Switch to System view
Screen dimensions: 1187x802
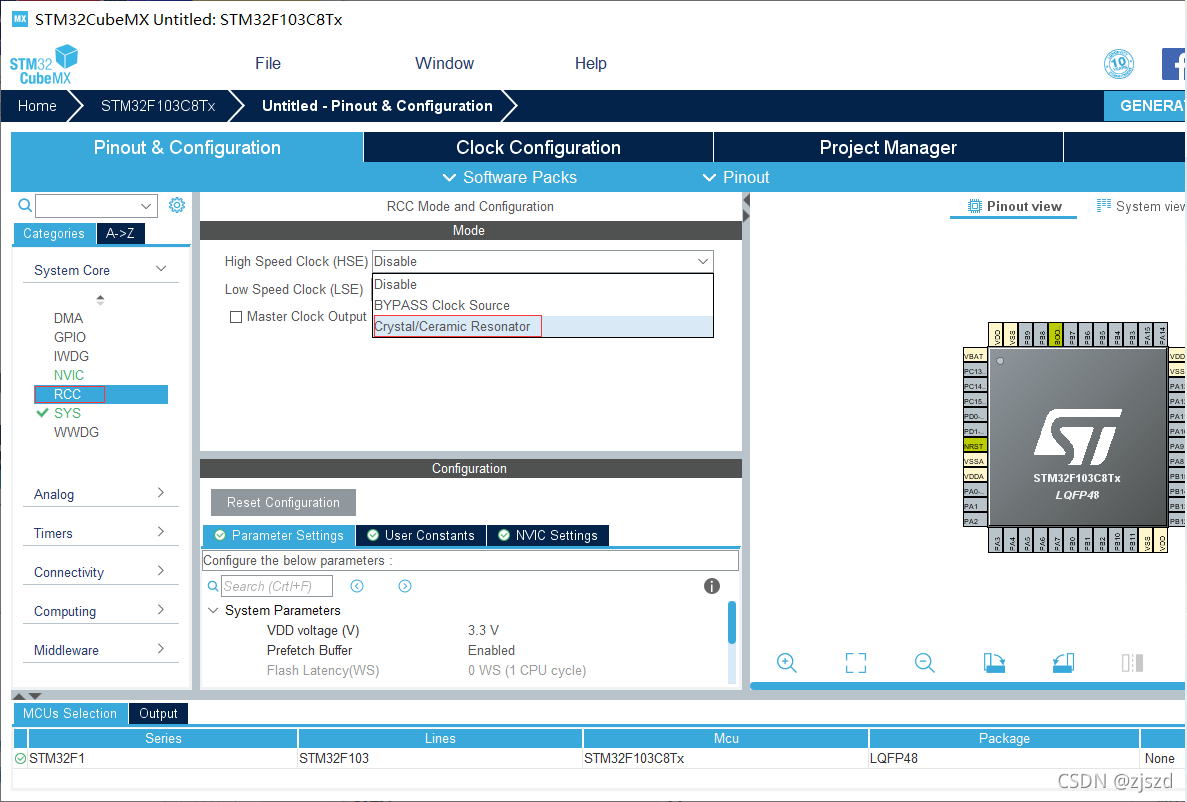[x=1141, y=206]
